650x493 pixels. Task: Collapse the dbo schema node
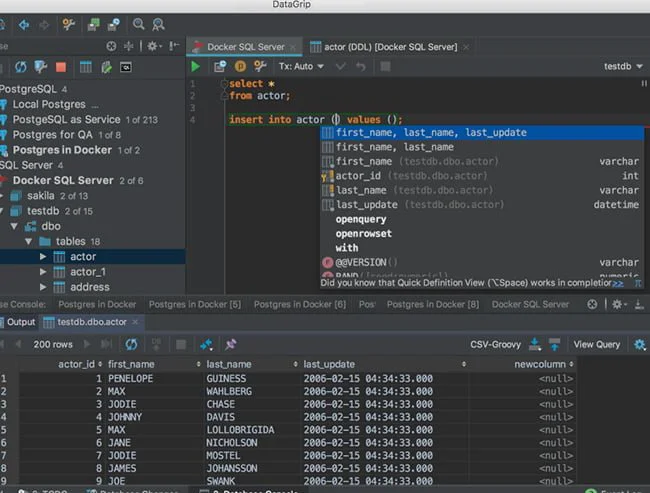pyautogui.click(x=14, y=226)
